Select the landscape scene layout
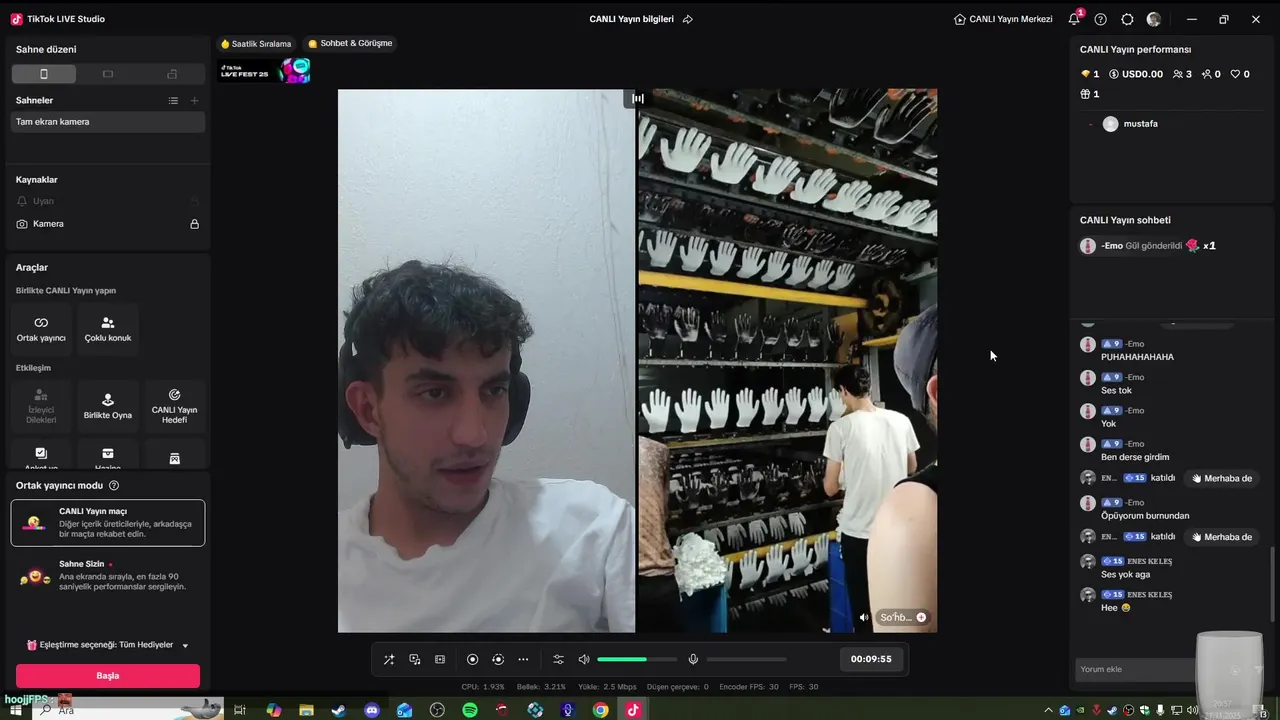 108,74
